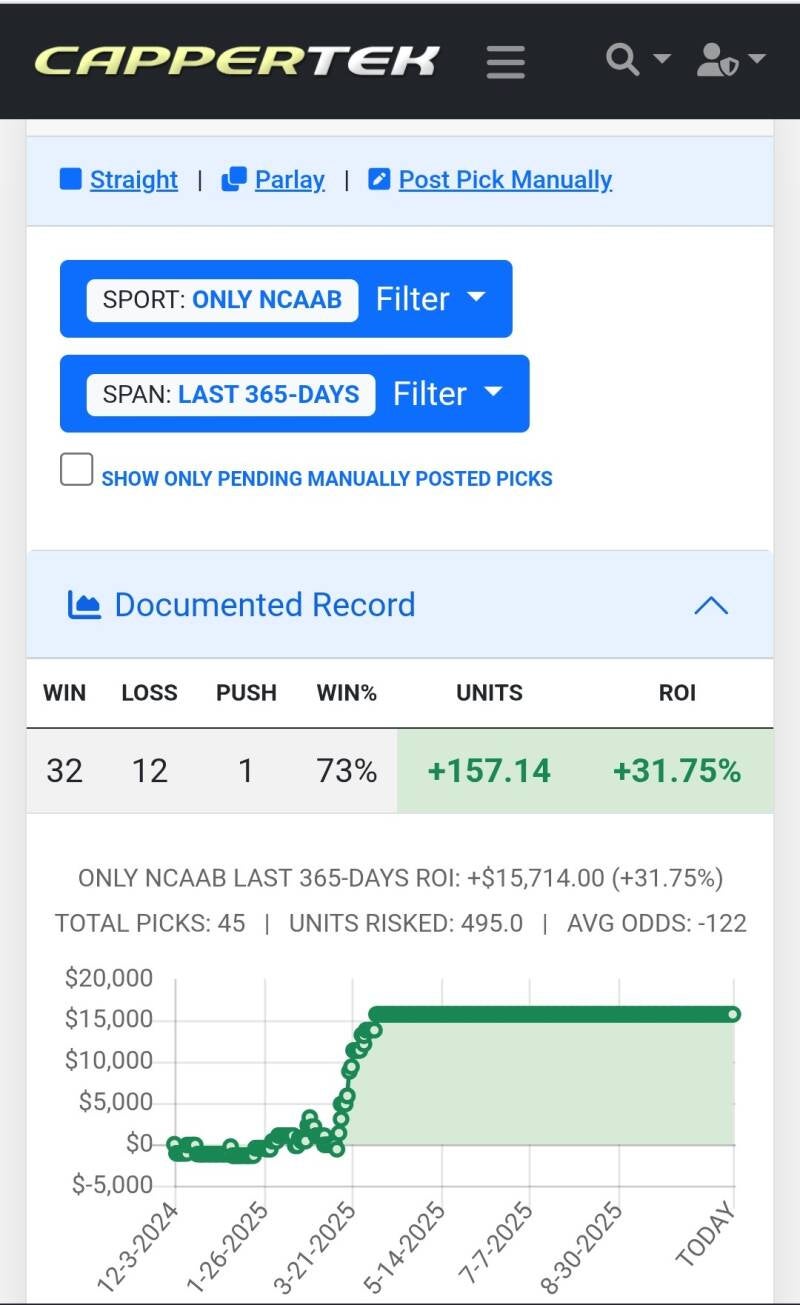Click the CapperTek logo
Screen dimensions: 800x1305
tap(237, 61)
